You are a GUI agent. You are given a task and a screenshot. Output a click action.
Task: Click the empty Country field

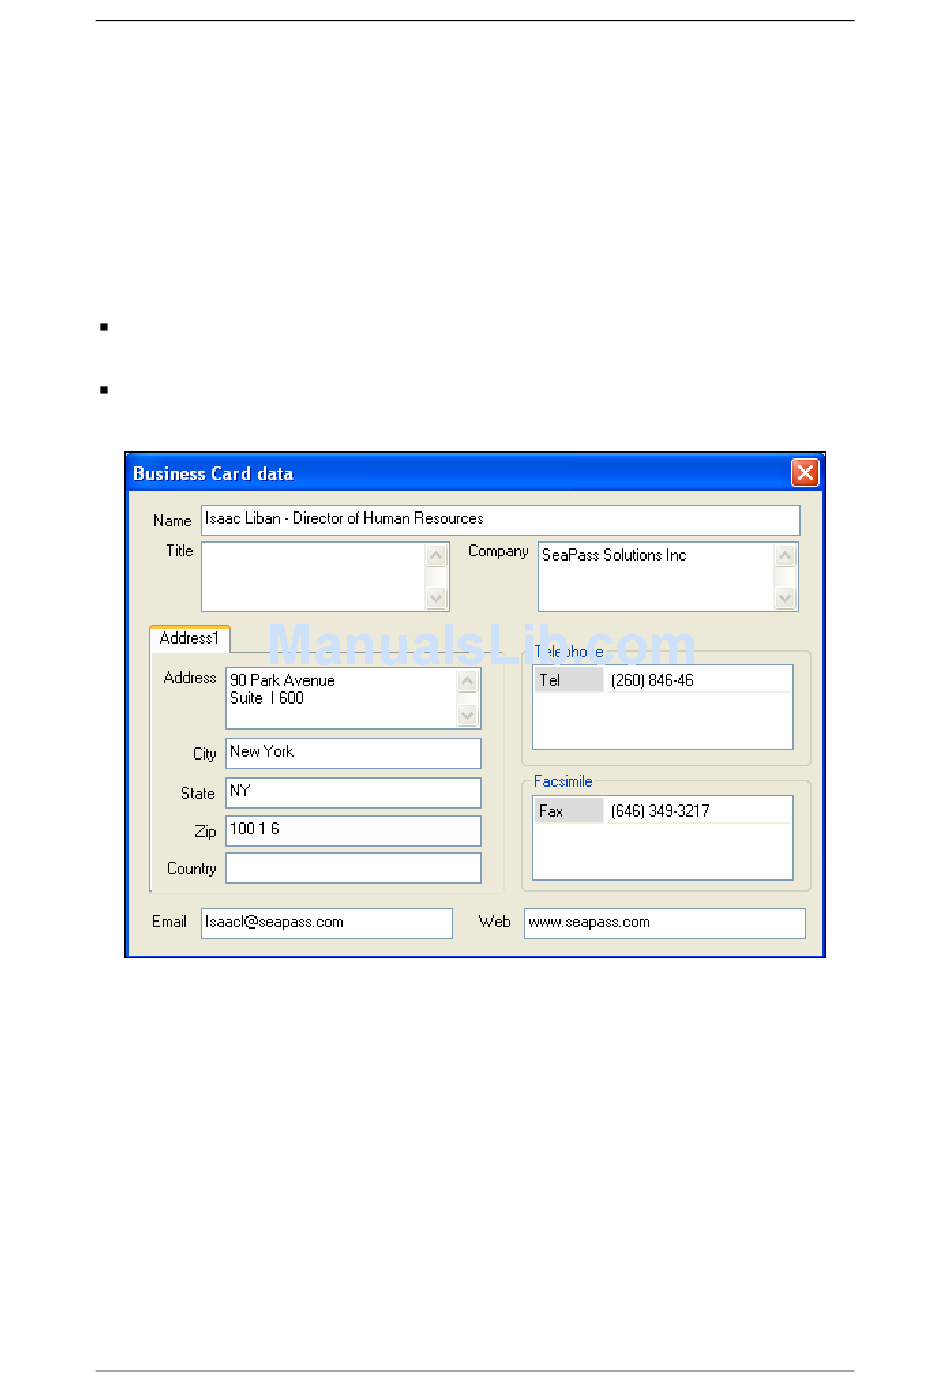[353, 868]
